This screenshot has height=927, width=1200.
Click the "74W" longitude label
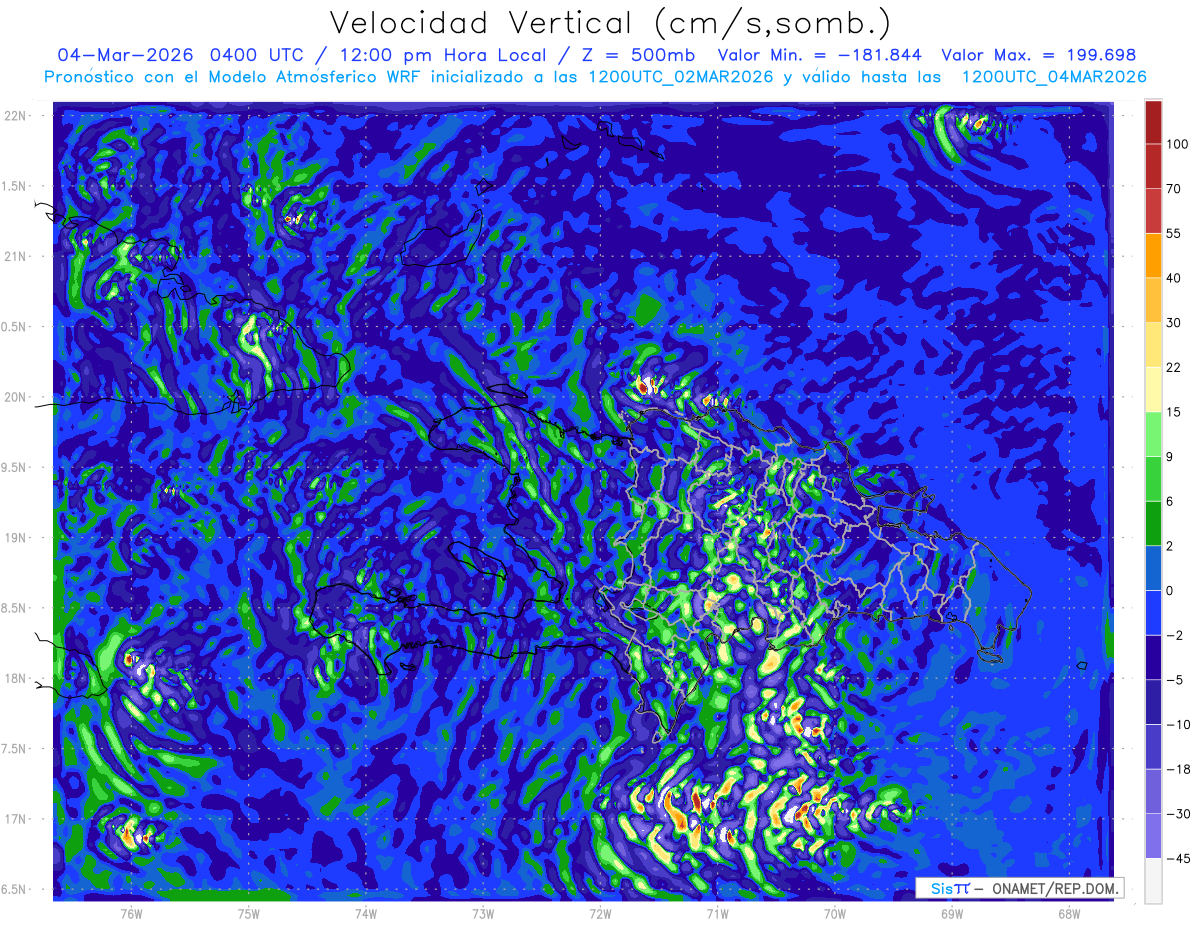click(x=365, y=913)
